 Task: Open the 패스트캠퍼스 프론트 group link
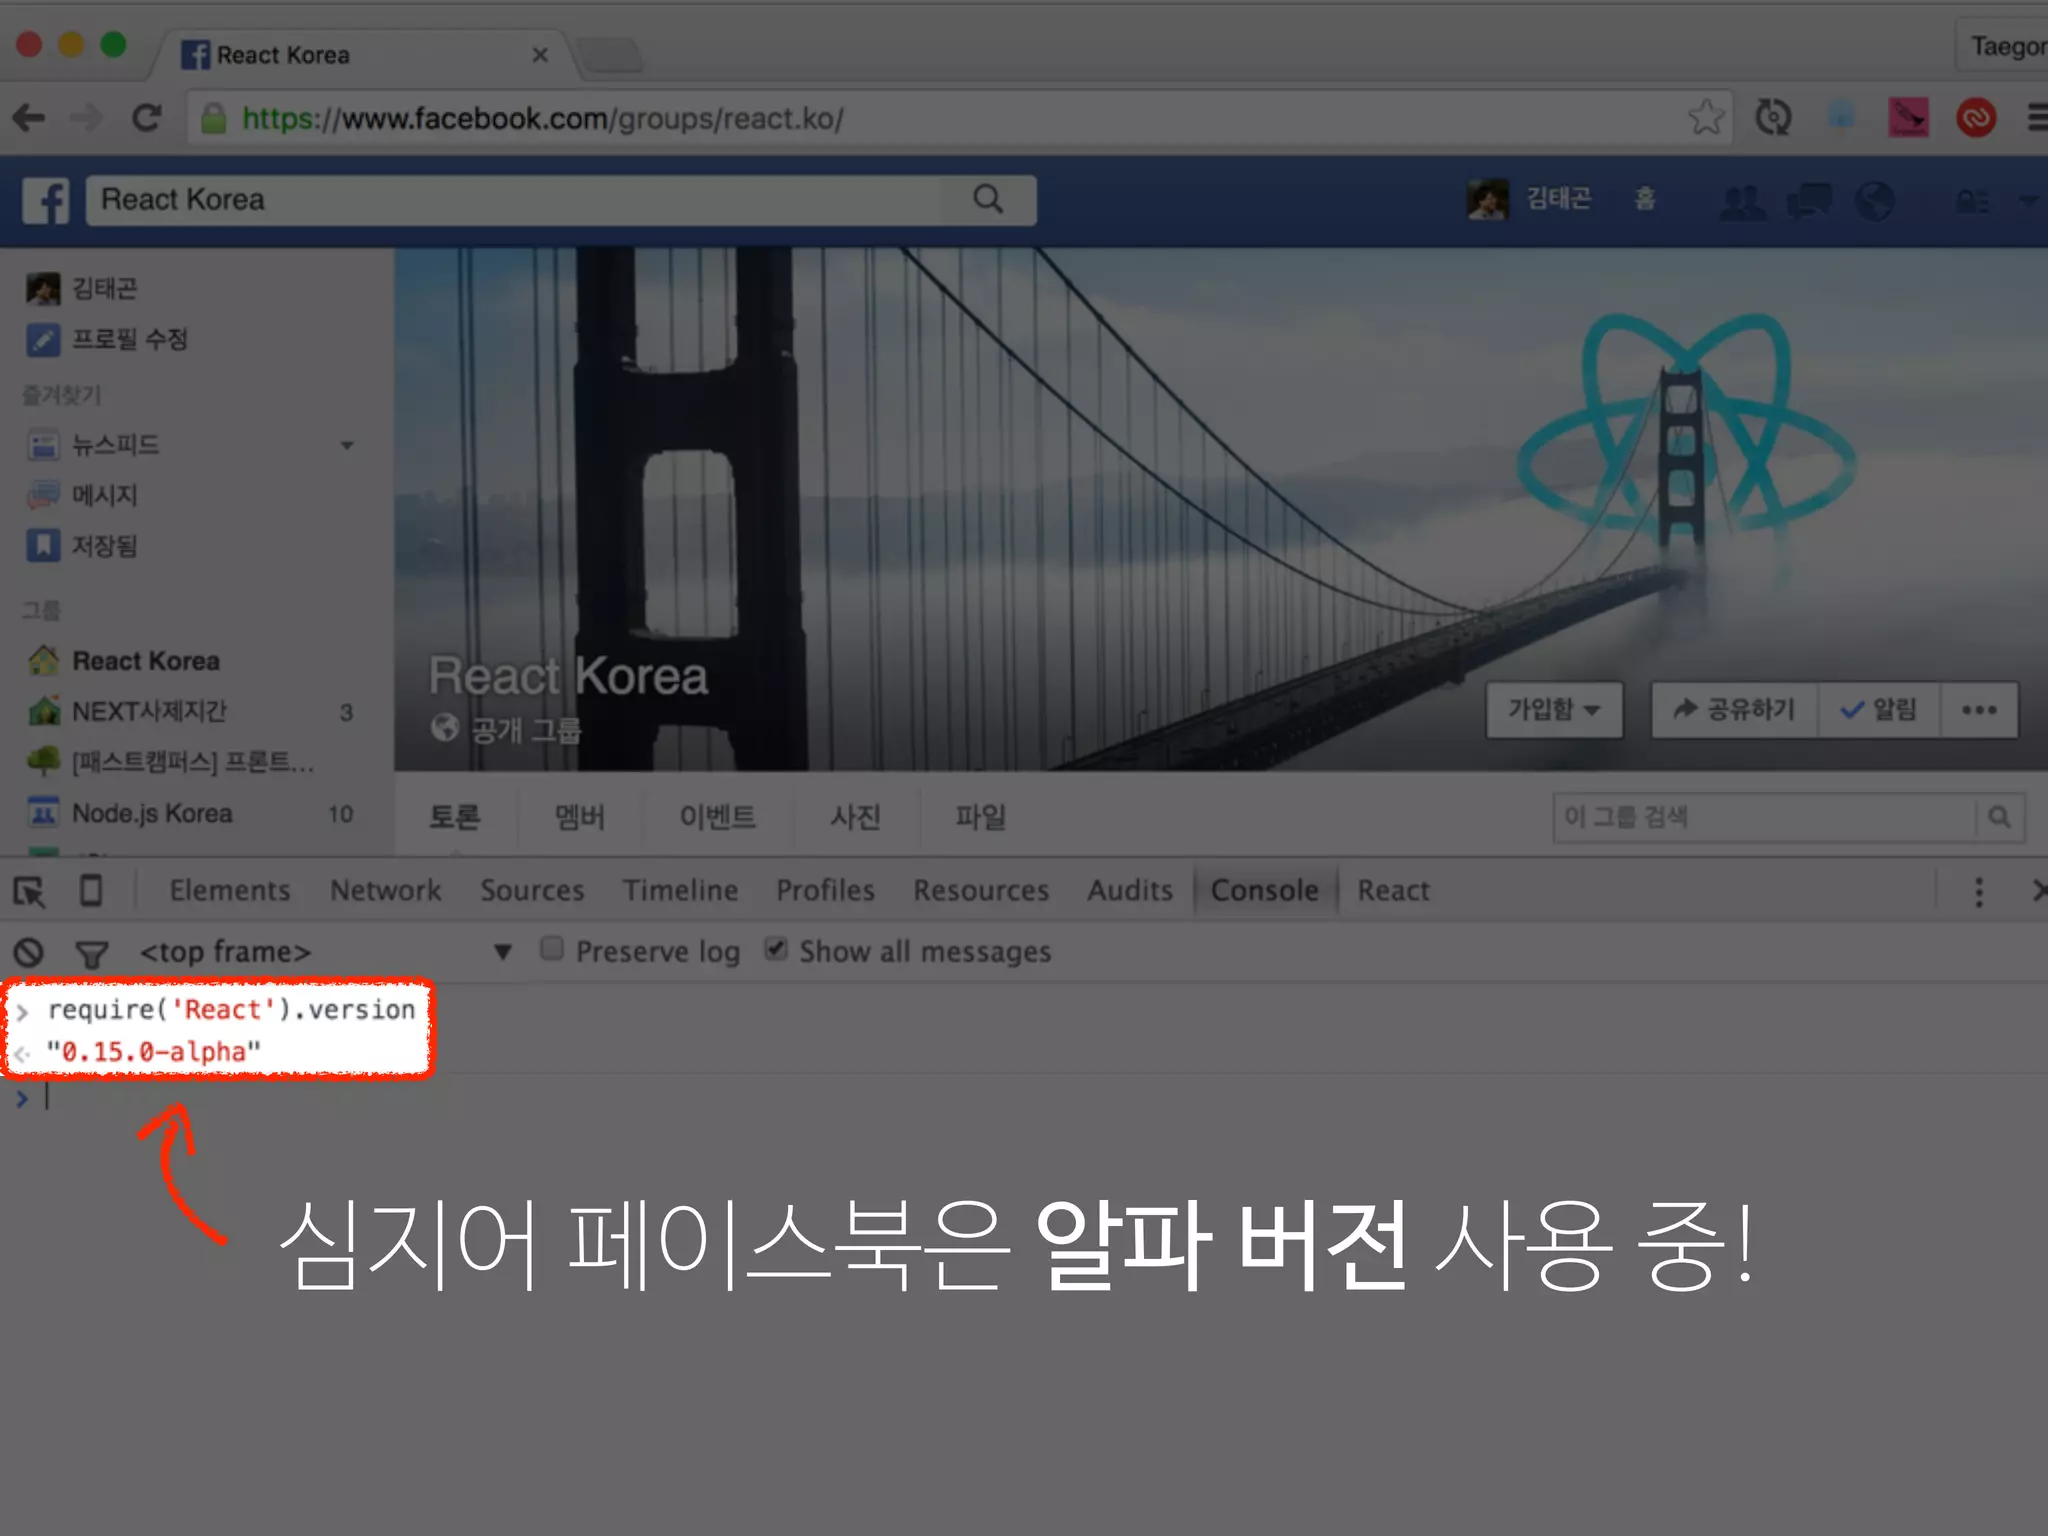pyautogui.click(x=193, y=762)
